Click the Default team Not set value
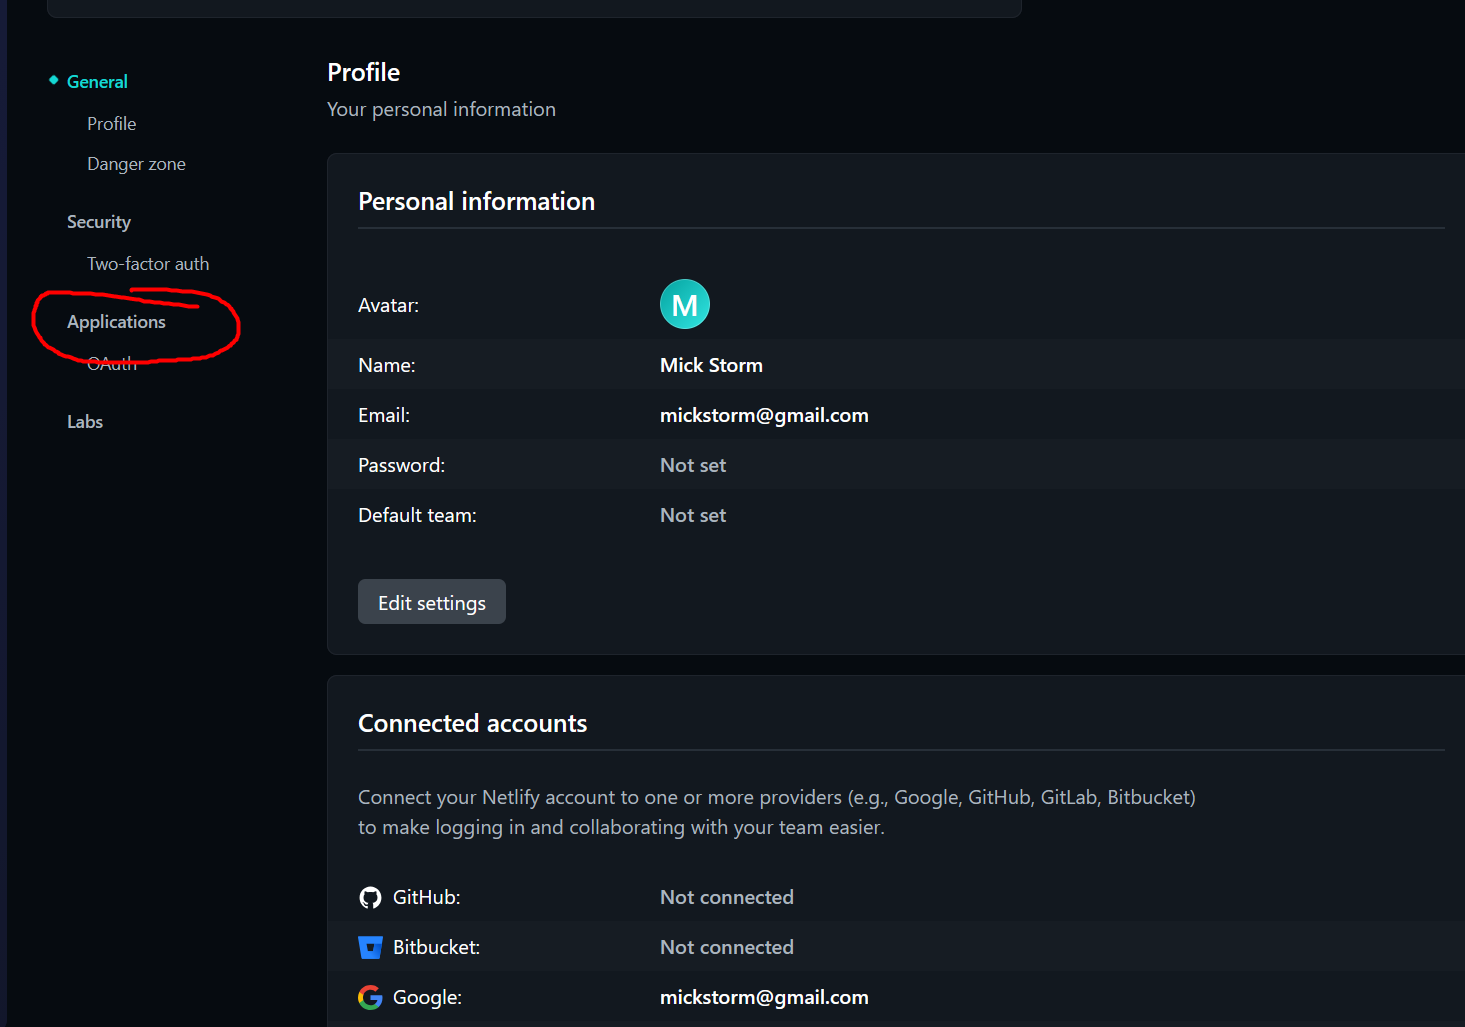 click(692, 515)
